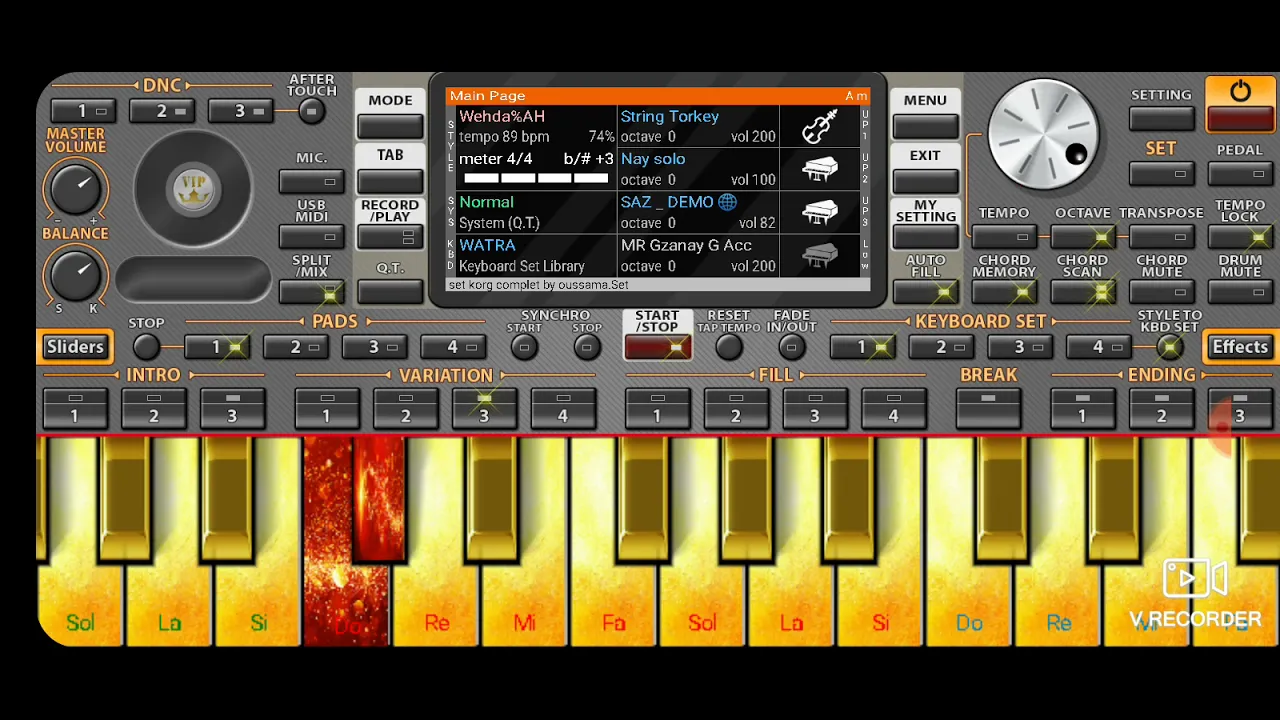Viewport: 1280px width, 720px height.
Task: Toggle Auto Fill
Action: (925, 292)
